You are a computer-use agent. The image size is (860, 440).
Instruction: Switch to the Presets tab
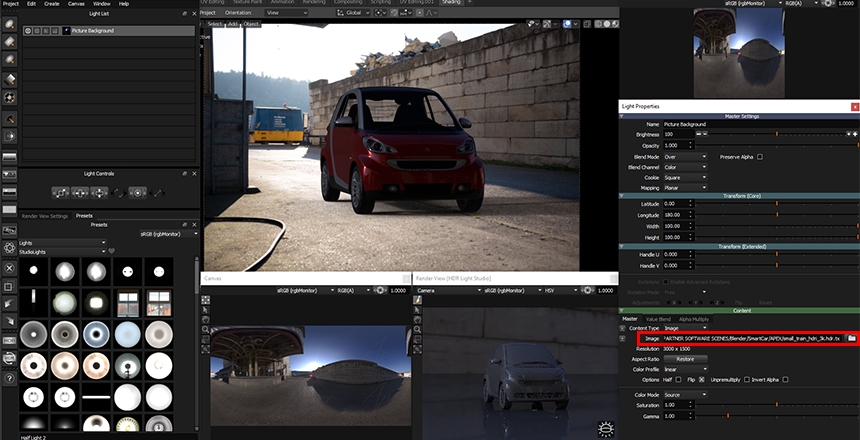click(84, 216)
